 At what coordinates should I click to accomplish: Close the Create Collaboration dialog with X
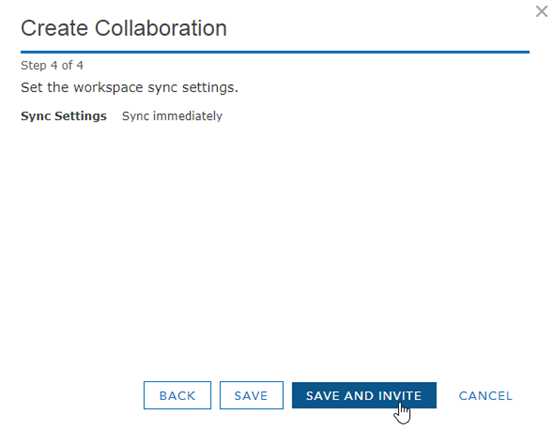pos(541,11)
